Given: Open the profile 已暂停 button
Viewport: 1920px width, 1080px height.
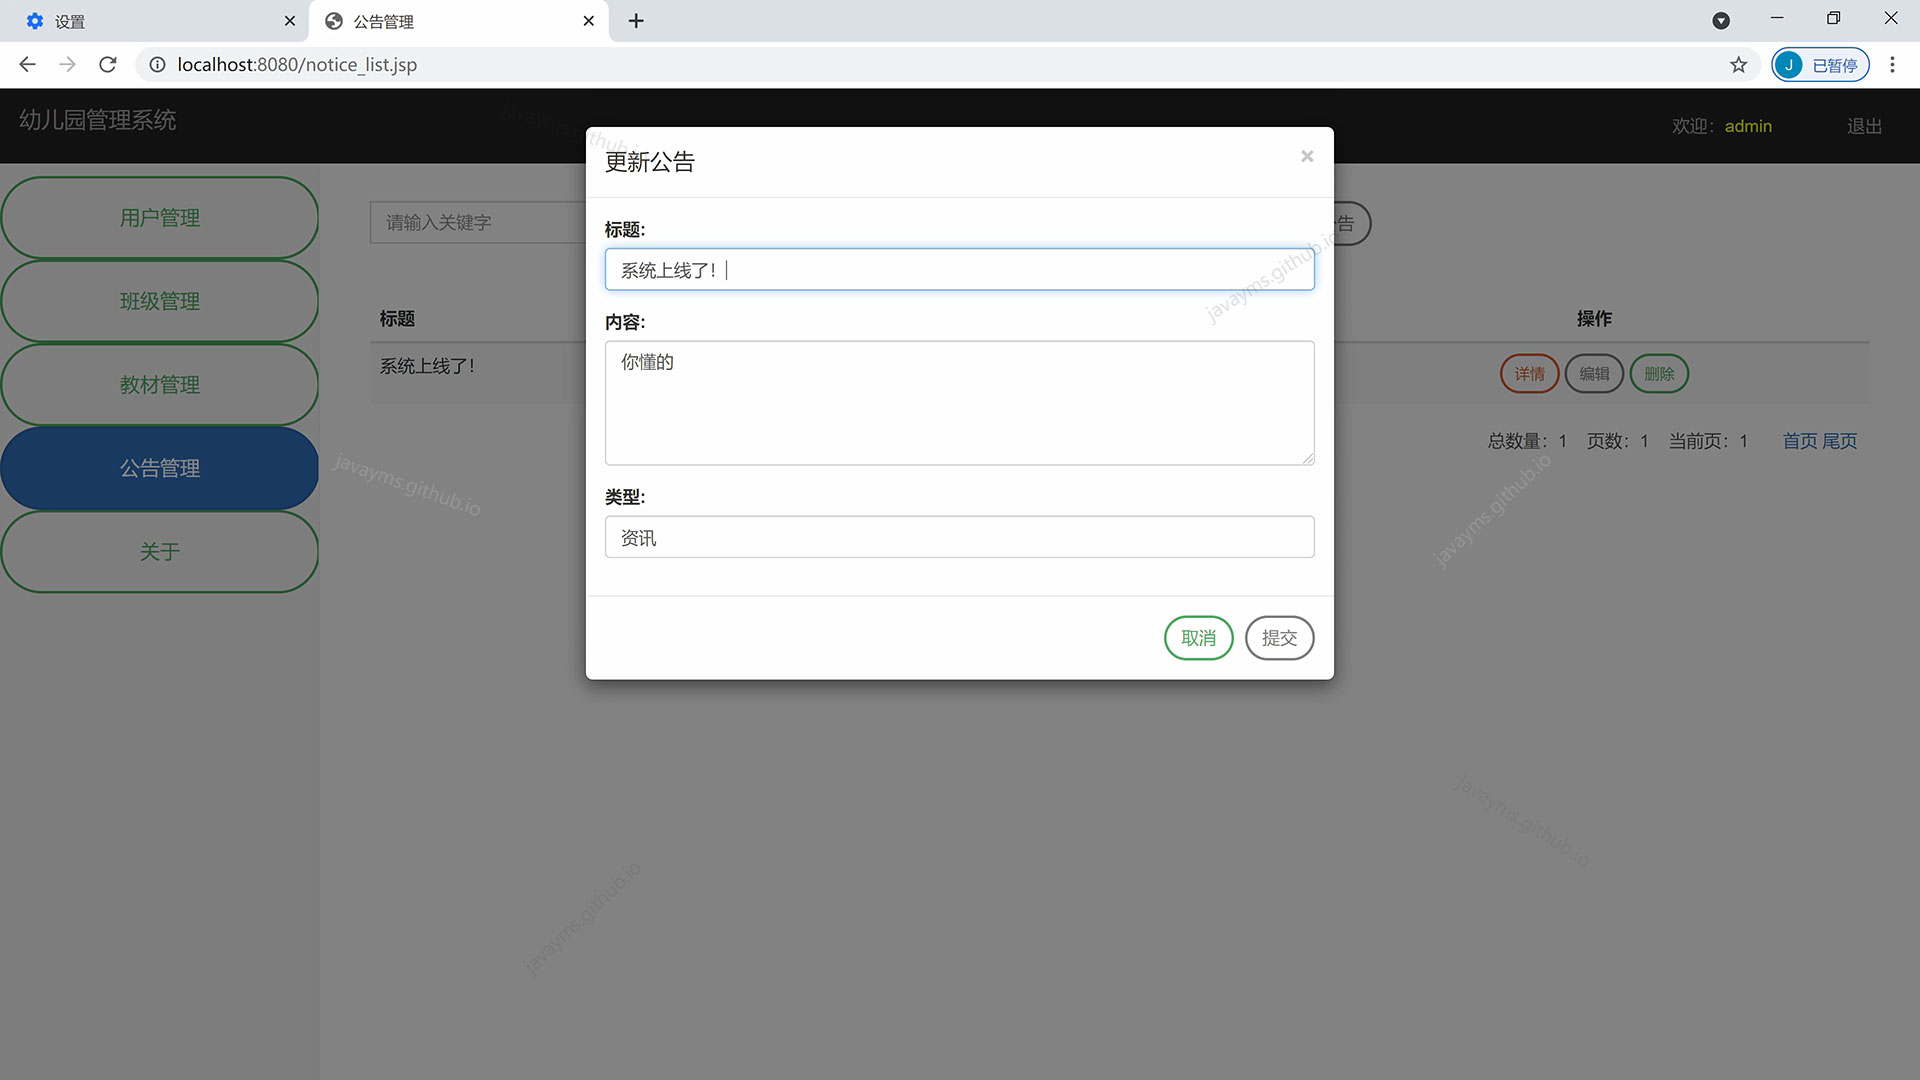Looking at the screenshot, I should coord(1820,65).
